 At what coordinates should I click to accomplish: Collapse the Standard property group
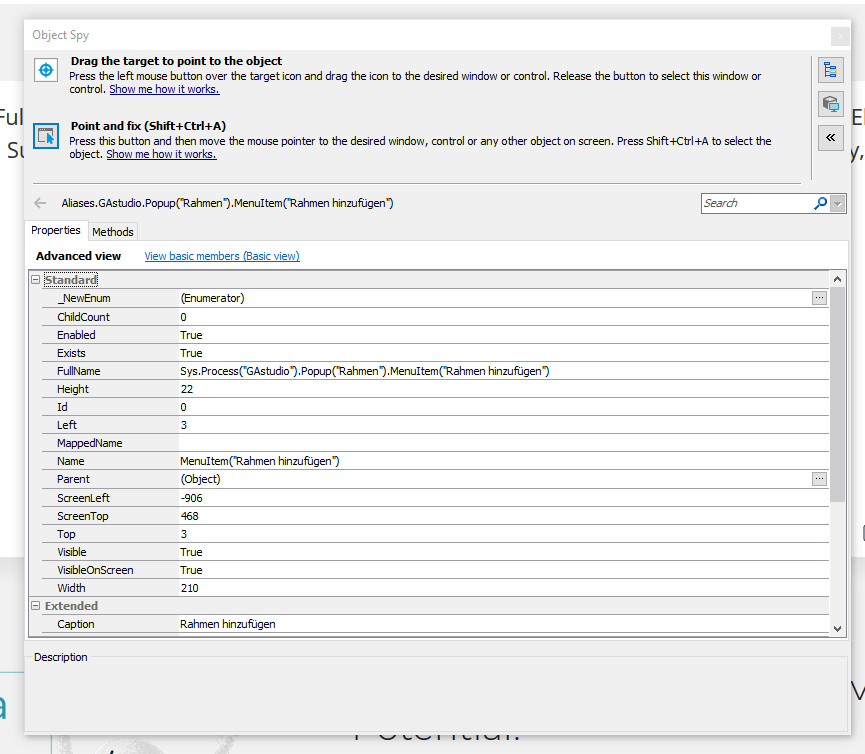(36, 280)
